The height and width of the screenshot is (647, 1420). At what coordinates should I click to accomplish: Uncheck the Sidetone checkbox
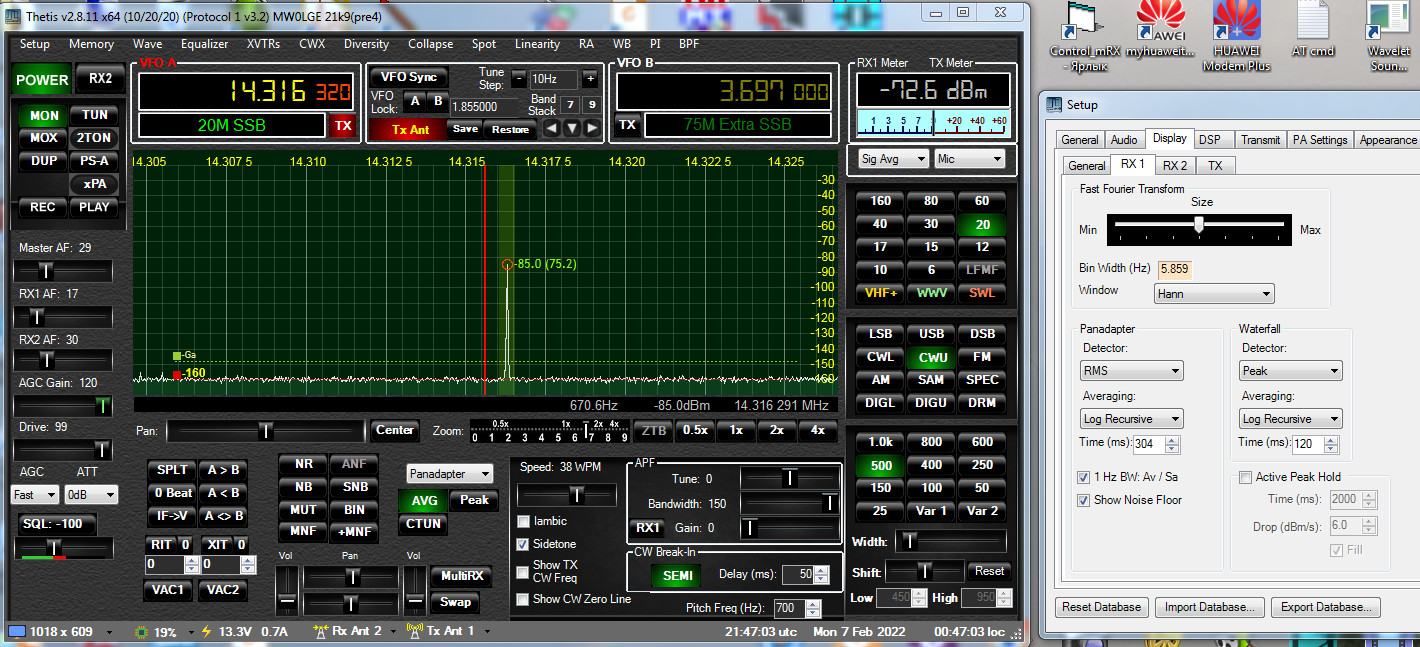coord(523,544)
